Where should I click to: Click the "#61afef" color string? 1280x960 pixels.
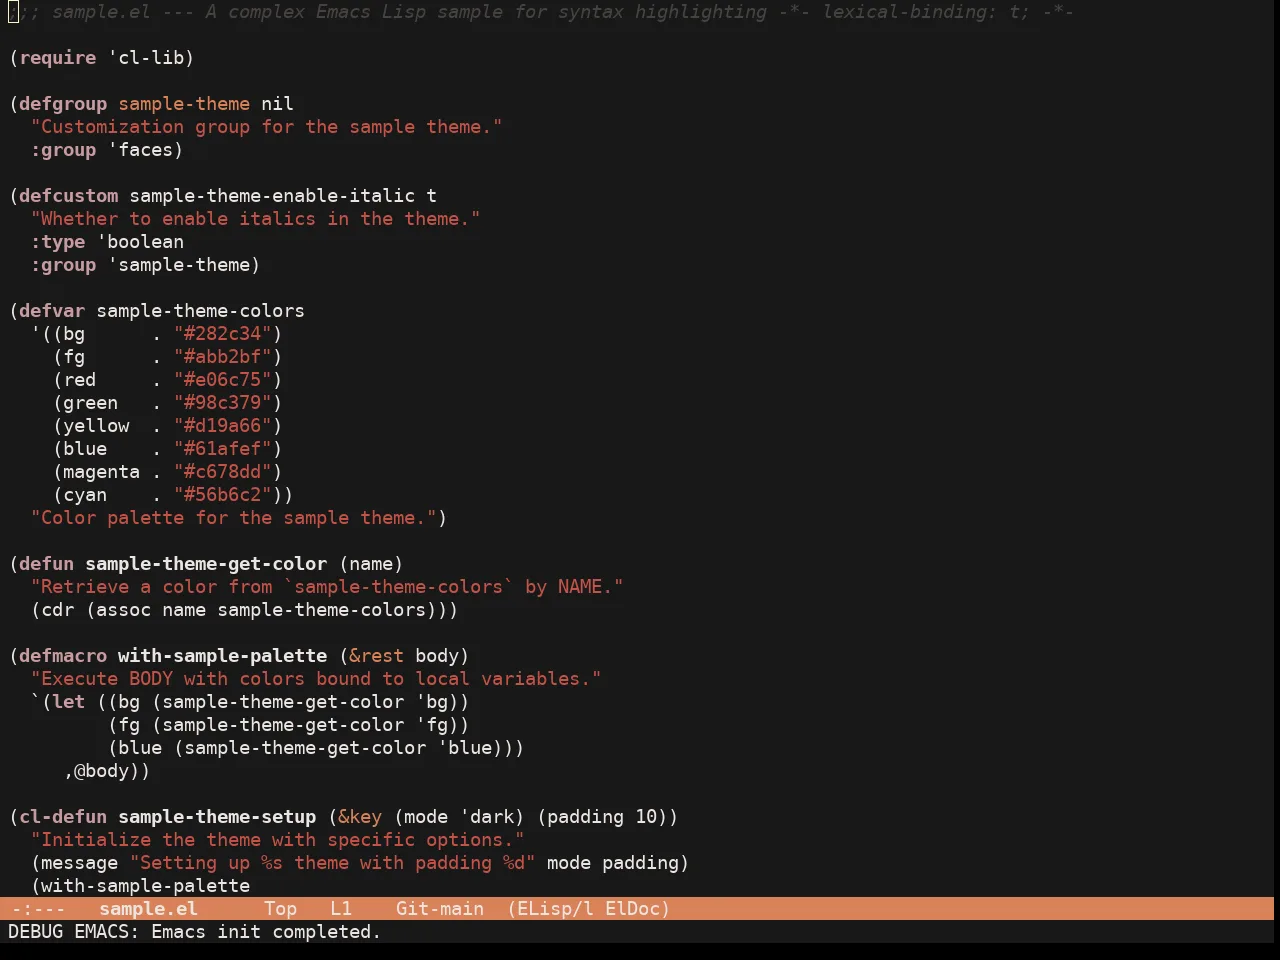[223, 449]
